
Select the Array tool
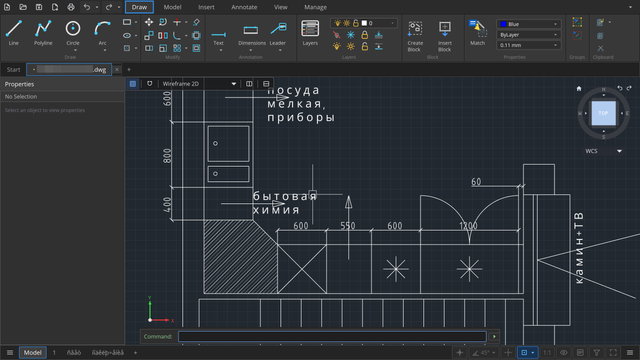pyautogui.click(x=177, y=48)
